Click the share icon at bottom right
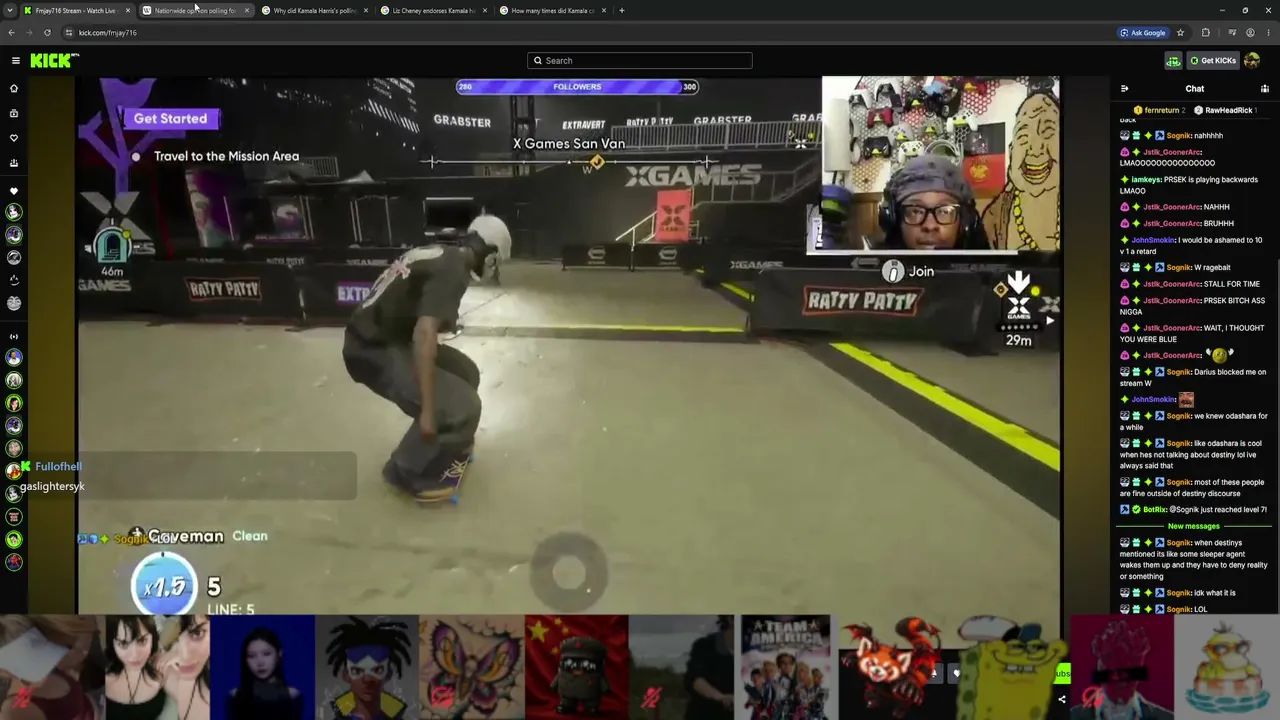This screenshot has width=1280, height=720. [1062, 700]
